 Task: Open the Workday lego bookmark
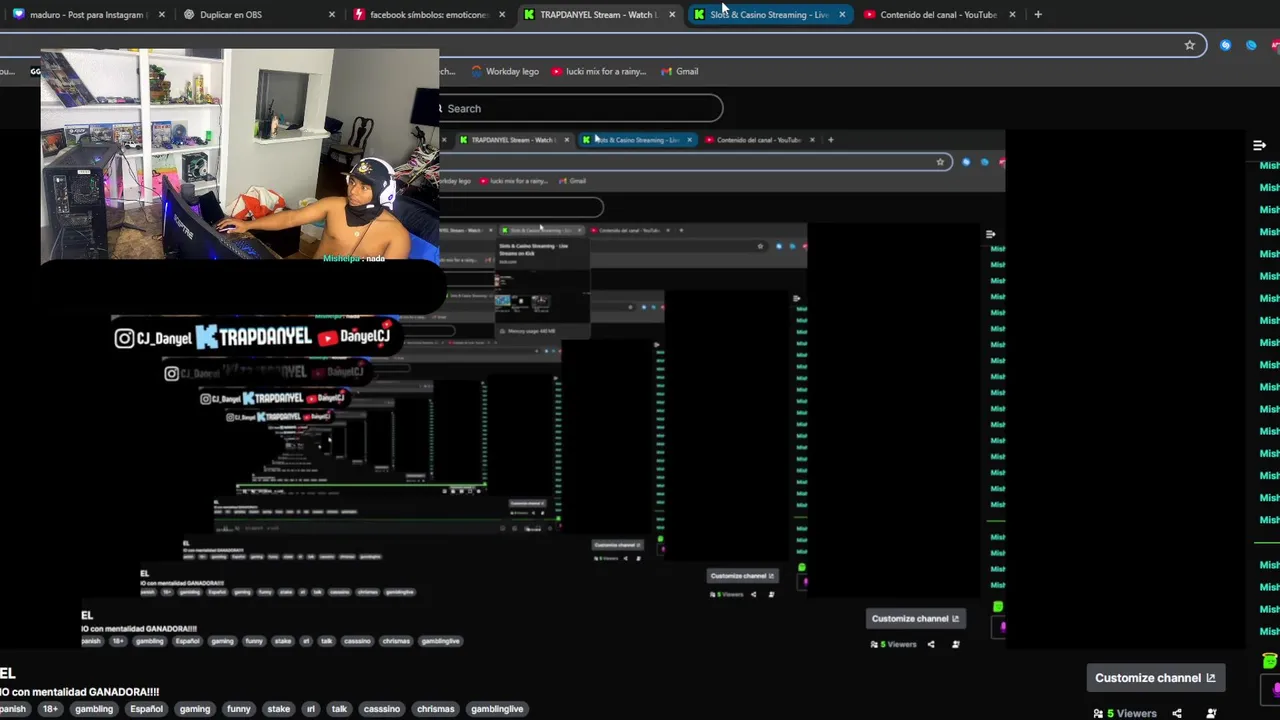coord(505,71)
